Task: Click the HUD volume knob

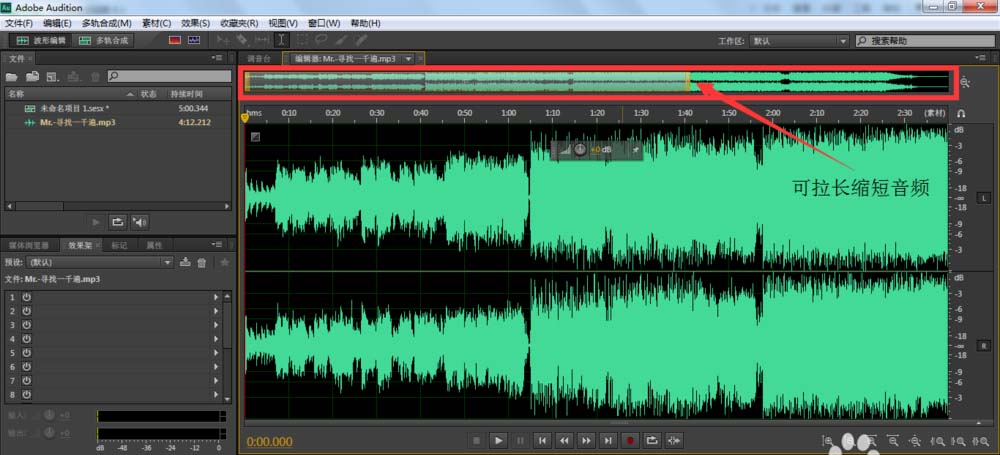Action: click(x=580, y=150)
